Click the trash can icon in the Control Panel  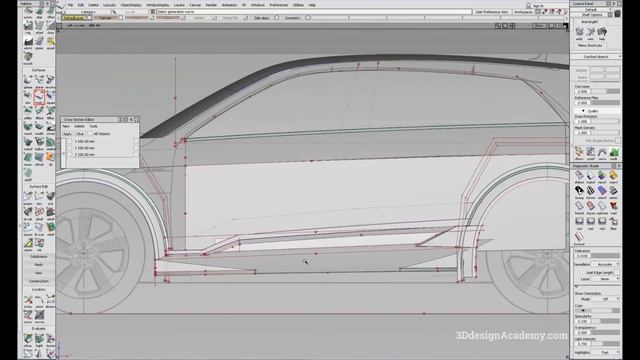tap(618, 13)
